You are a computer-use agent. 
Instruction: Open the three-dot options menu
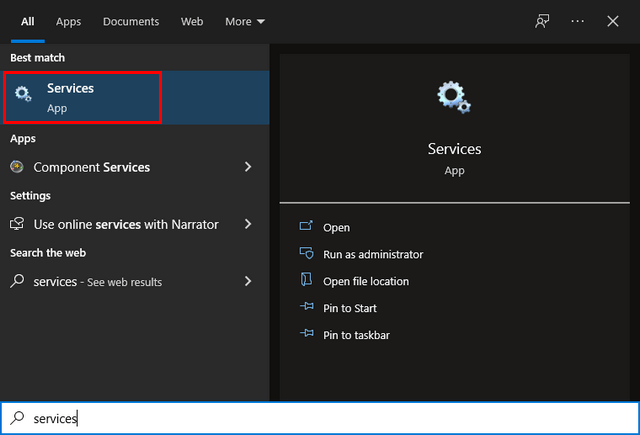pos(578,21)
